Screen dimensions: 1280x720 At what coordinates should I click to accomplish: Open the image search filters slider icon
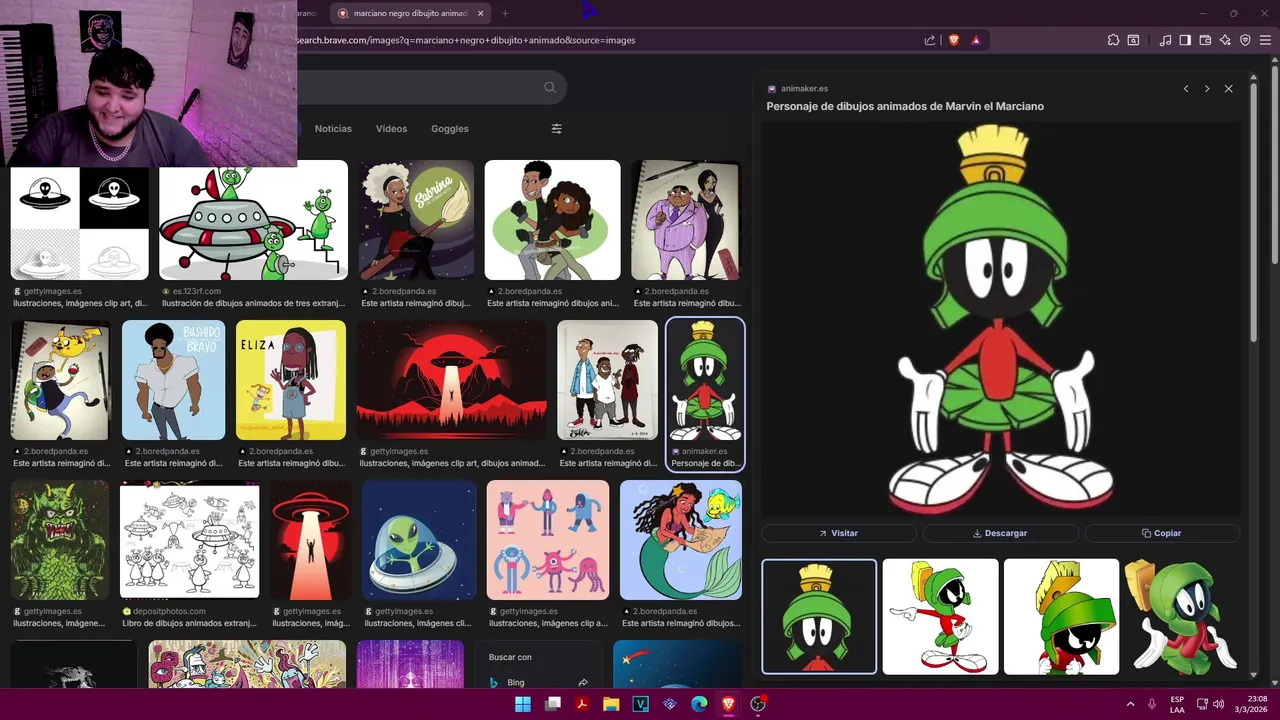(557, 128)
